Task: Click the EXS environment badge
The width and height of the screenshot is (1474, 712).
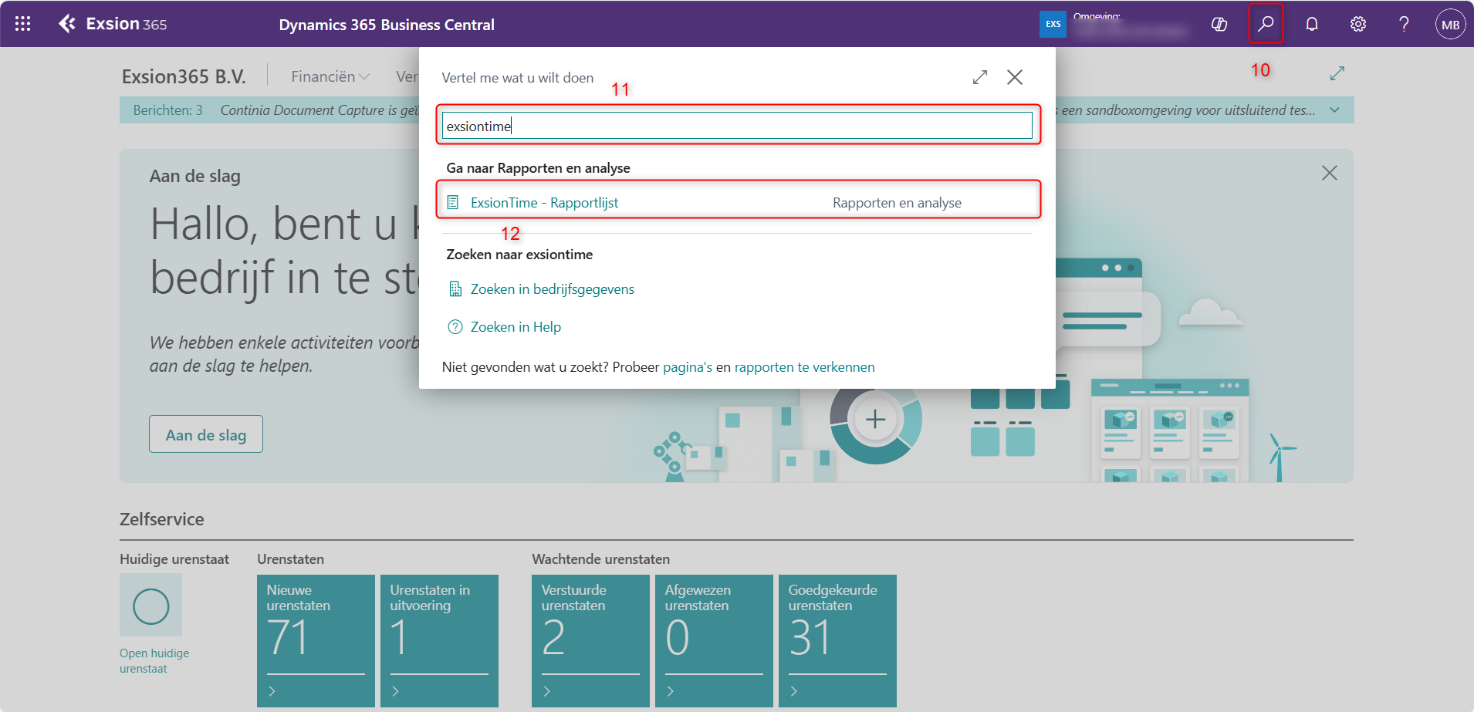Action: point(1053,24)
